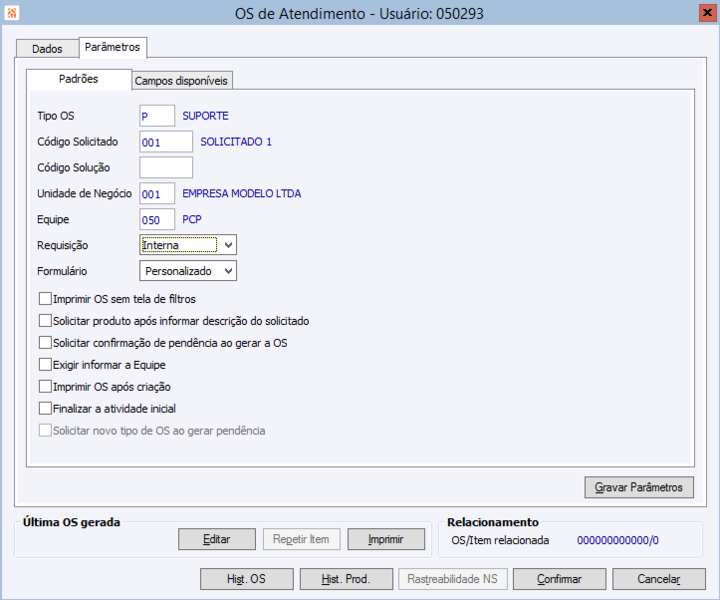Open the Padrões sub-tab
Image resolution: width=720 pixels, height=600 pixels.
pos(79,79)
